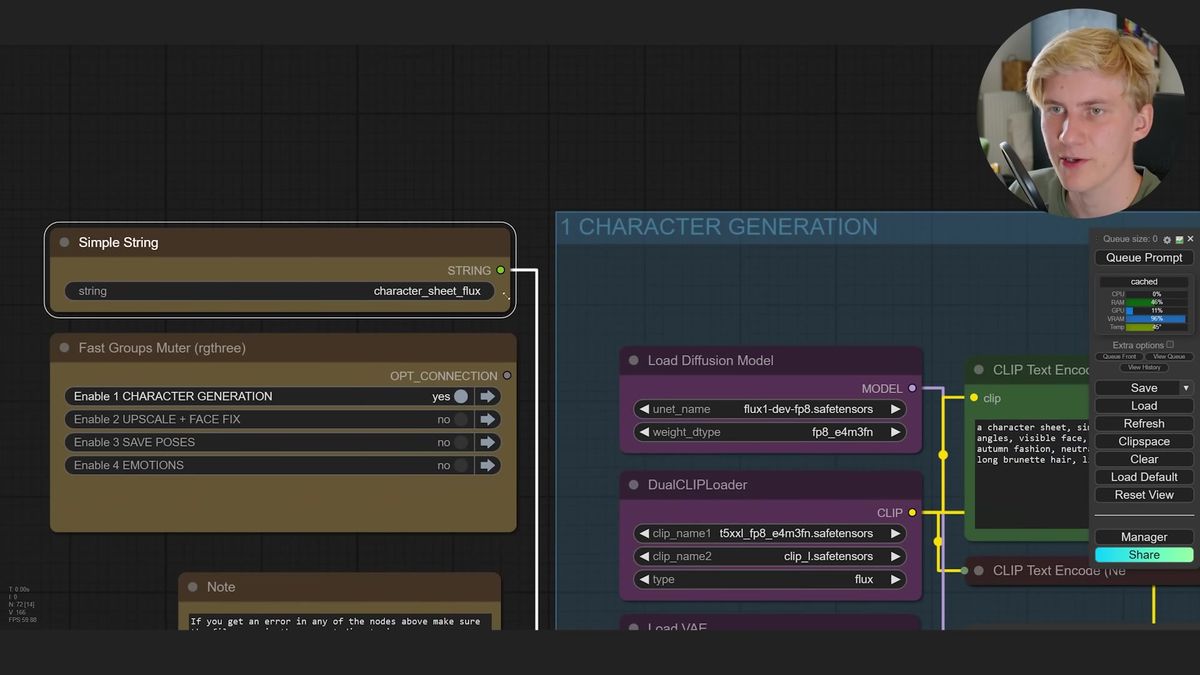1200x675 pixels.
Task: Open the ComfyUI settings gear
Action: coord(1167,240)
